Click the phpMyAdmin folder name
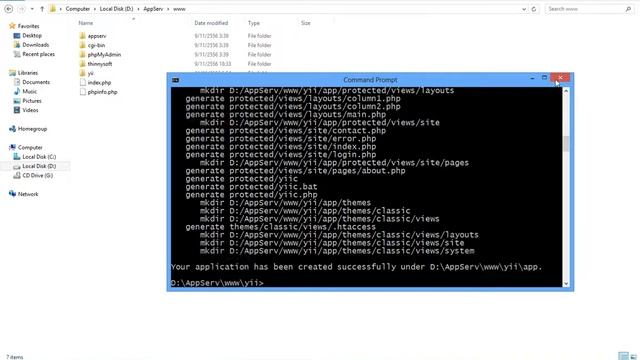This screenshot has width=640, height=360. (104, 55)
